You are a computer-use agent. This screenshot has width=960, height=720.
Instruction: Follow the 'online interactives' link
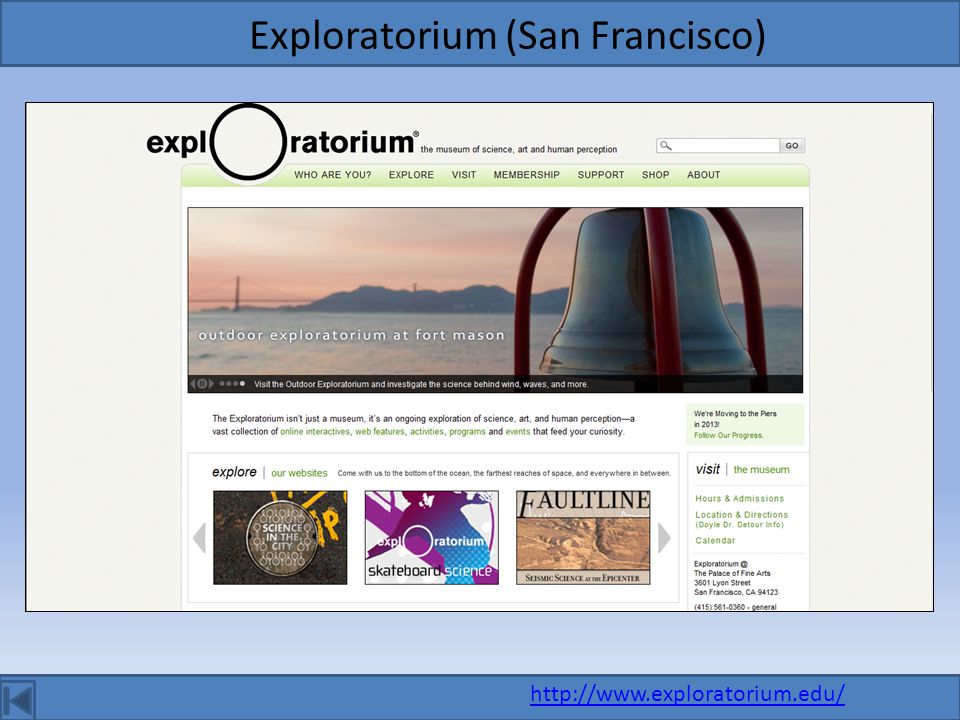point(315,432)
